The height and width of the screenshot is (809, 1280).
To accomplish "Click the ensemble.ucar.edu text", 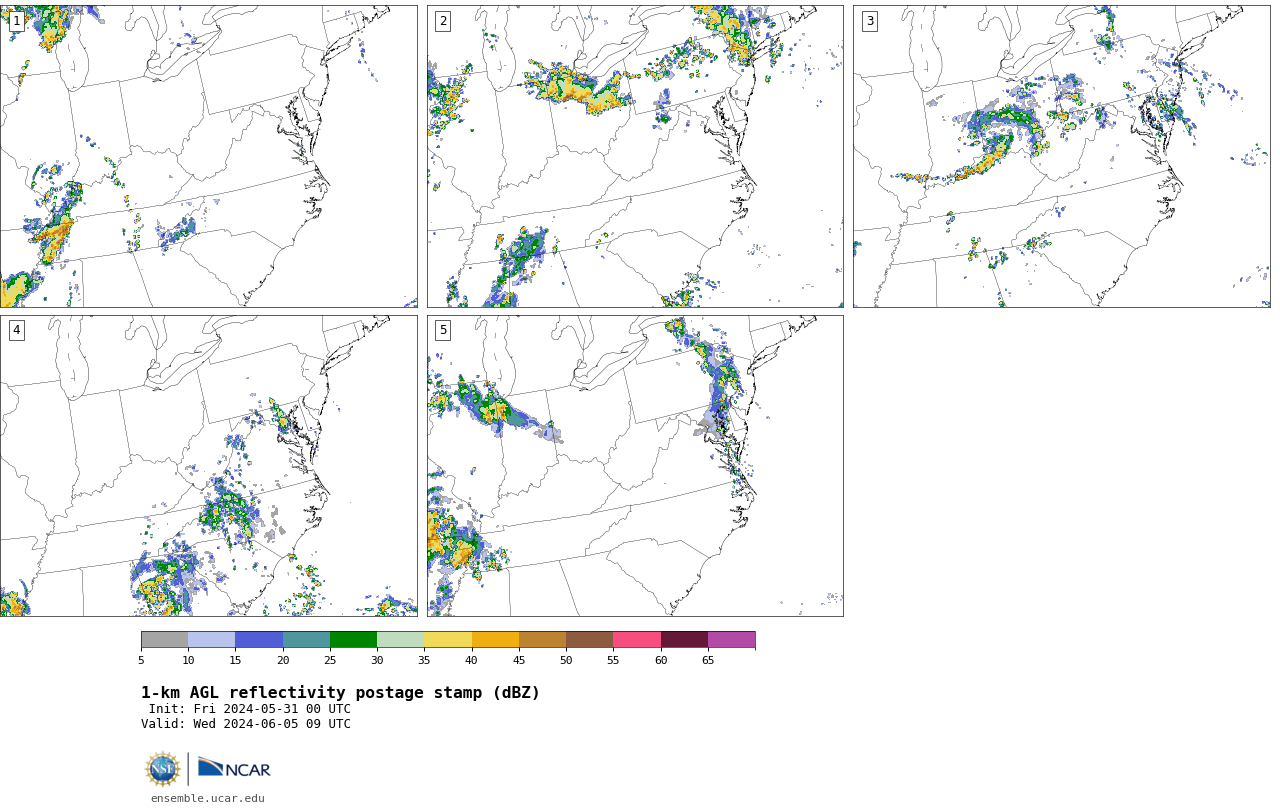I will (x=208, y=798).
